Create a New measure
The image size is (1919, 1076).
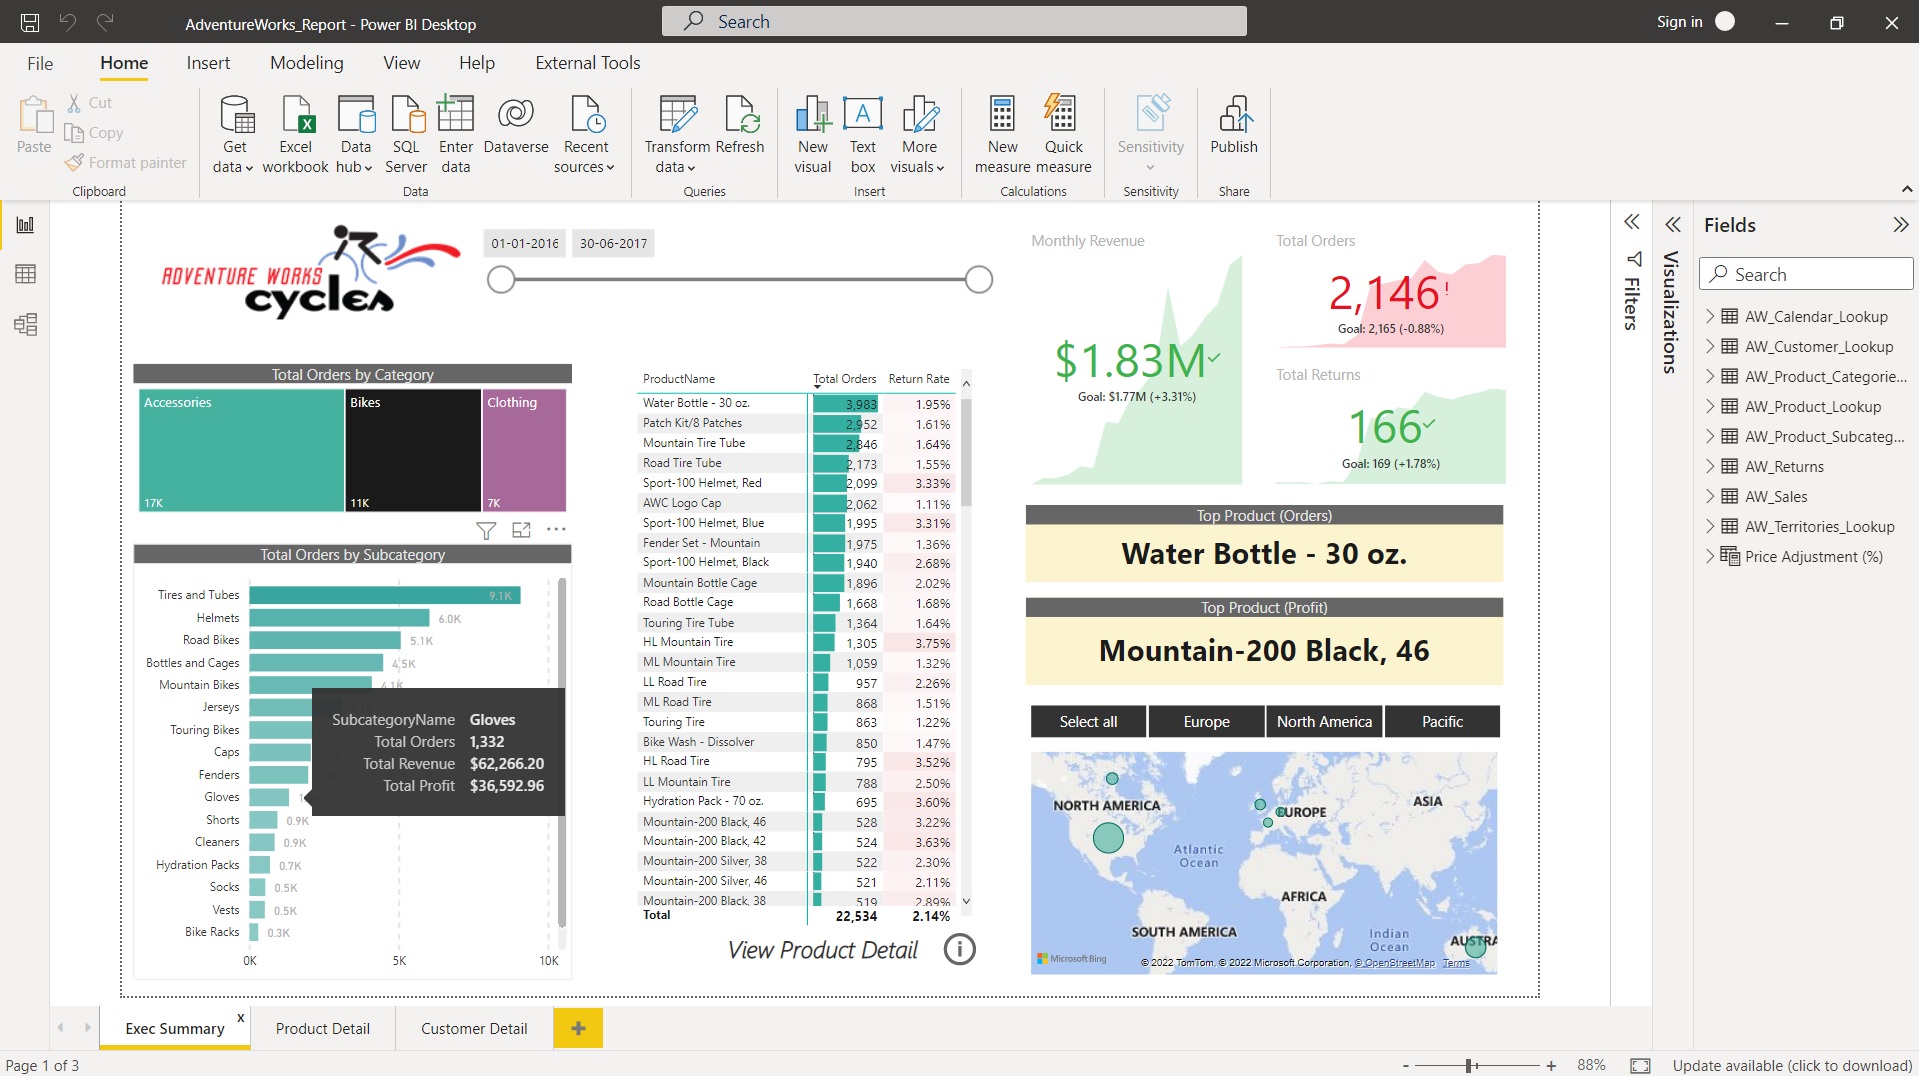click(x=1002, y=135)
